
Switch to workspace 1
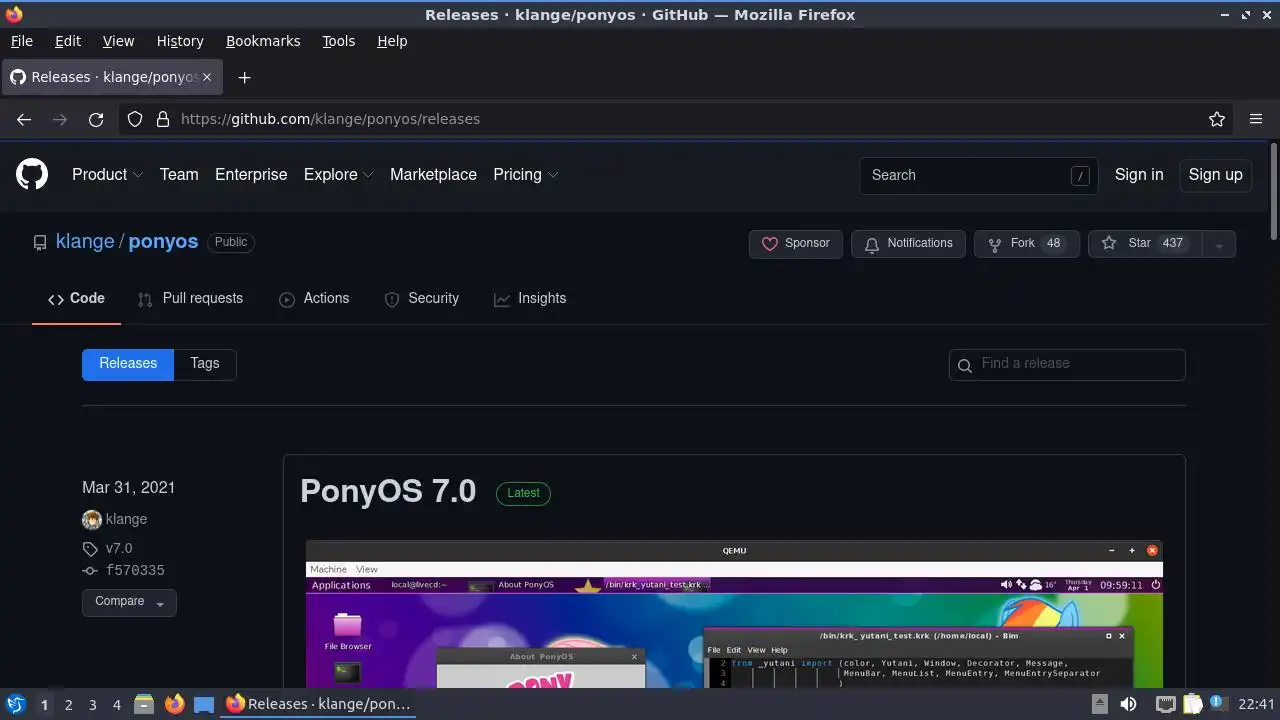point(44,705)
